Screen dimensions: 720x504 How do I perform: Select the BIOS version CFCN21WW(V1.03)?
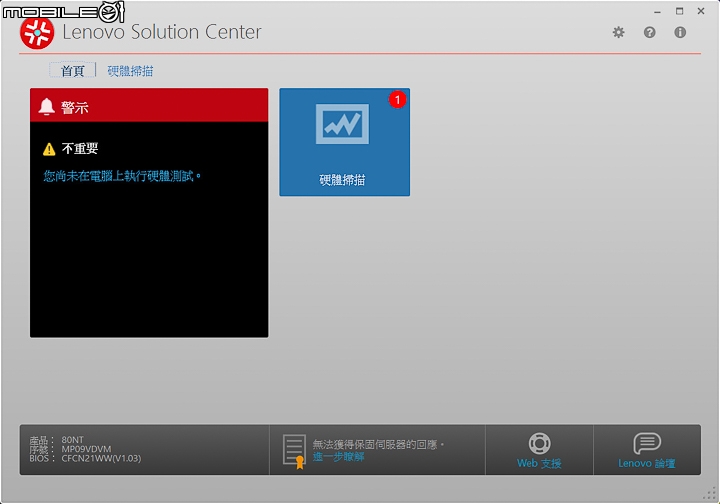(x=101, y=458)
